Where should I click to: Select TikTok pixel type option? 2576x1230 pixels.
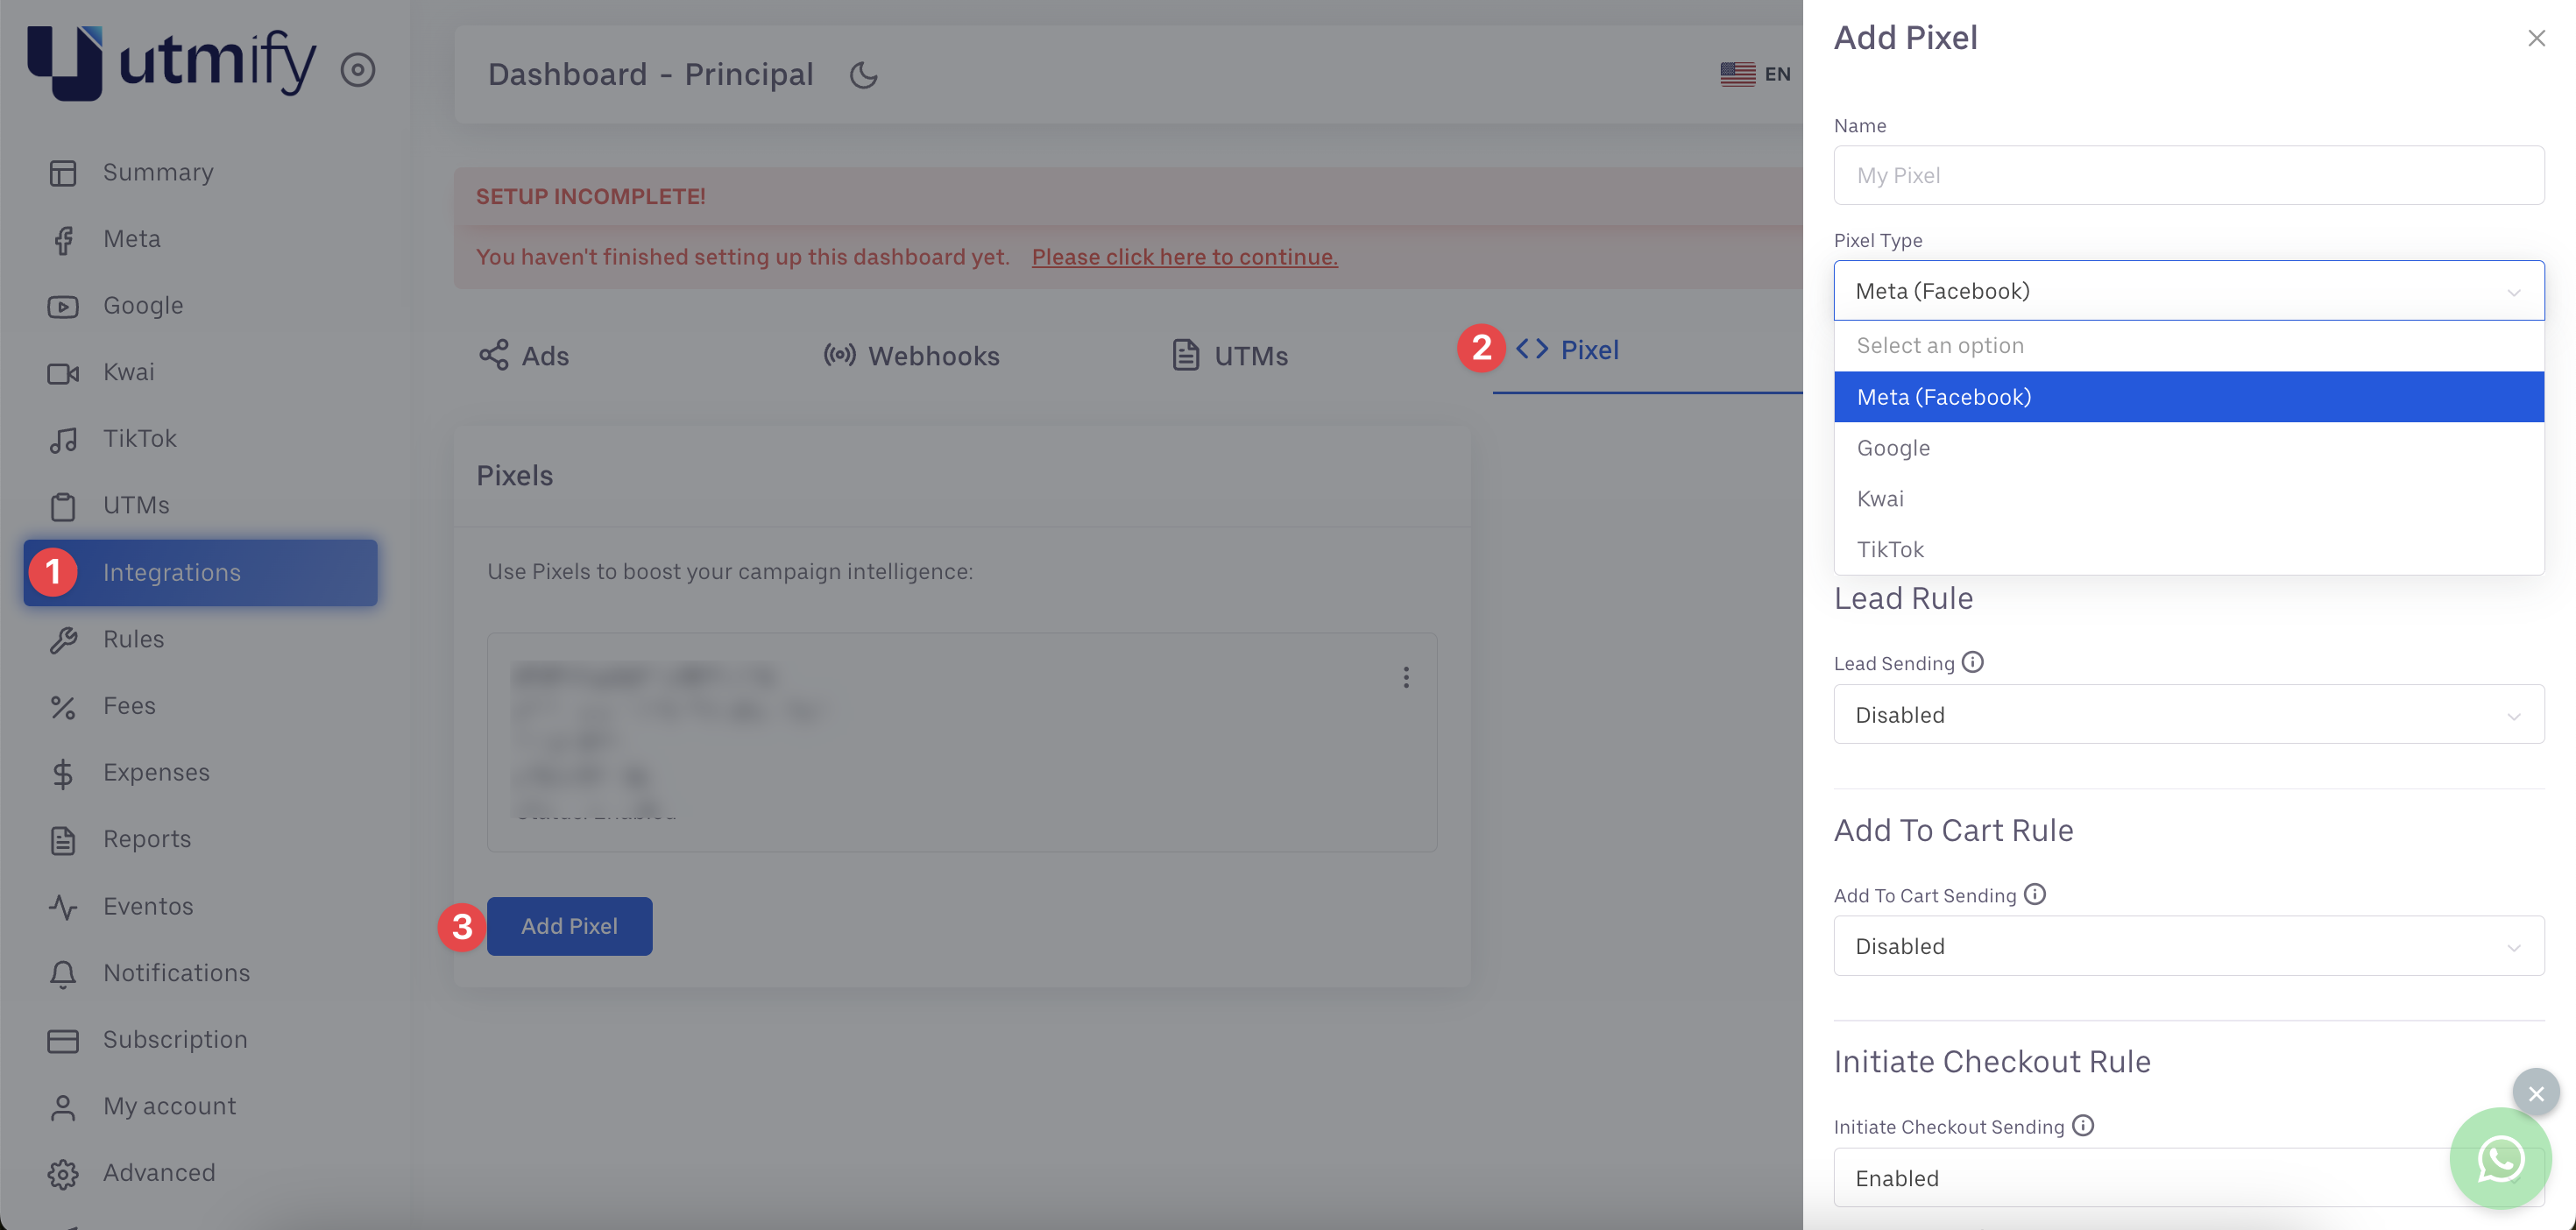pyautogui.click(x=2189, y=549)
